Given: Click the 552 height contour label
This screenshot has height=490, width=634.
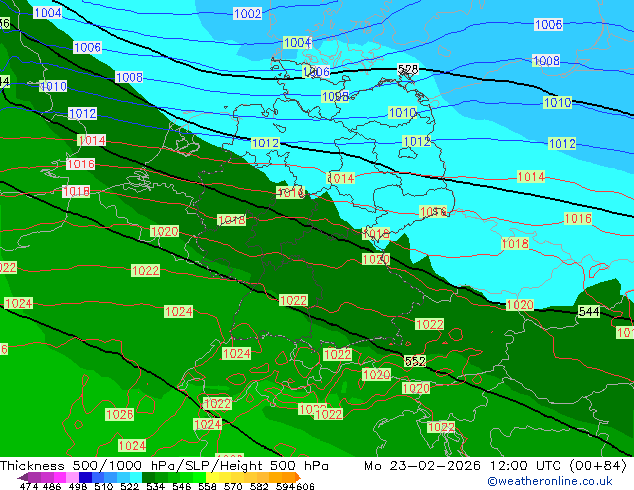Looking at the screenshot, I should point(415,361).
